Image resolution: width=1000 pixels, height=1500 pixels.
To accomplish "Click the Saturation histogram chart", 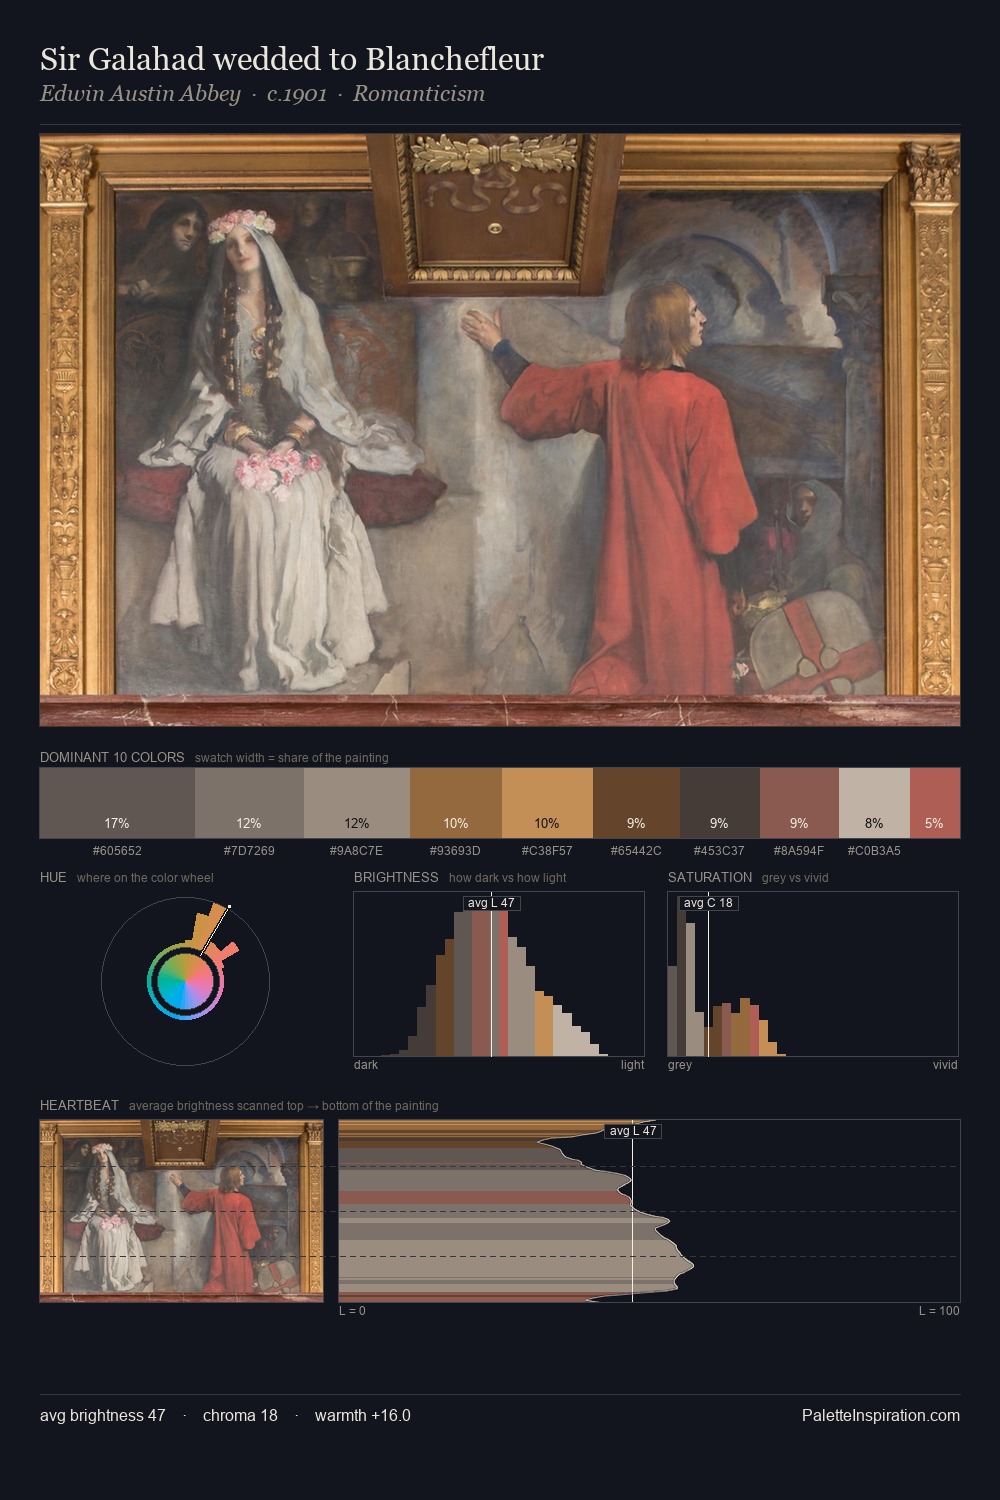I will tap(813, 974).
